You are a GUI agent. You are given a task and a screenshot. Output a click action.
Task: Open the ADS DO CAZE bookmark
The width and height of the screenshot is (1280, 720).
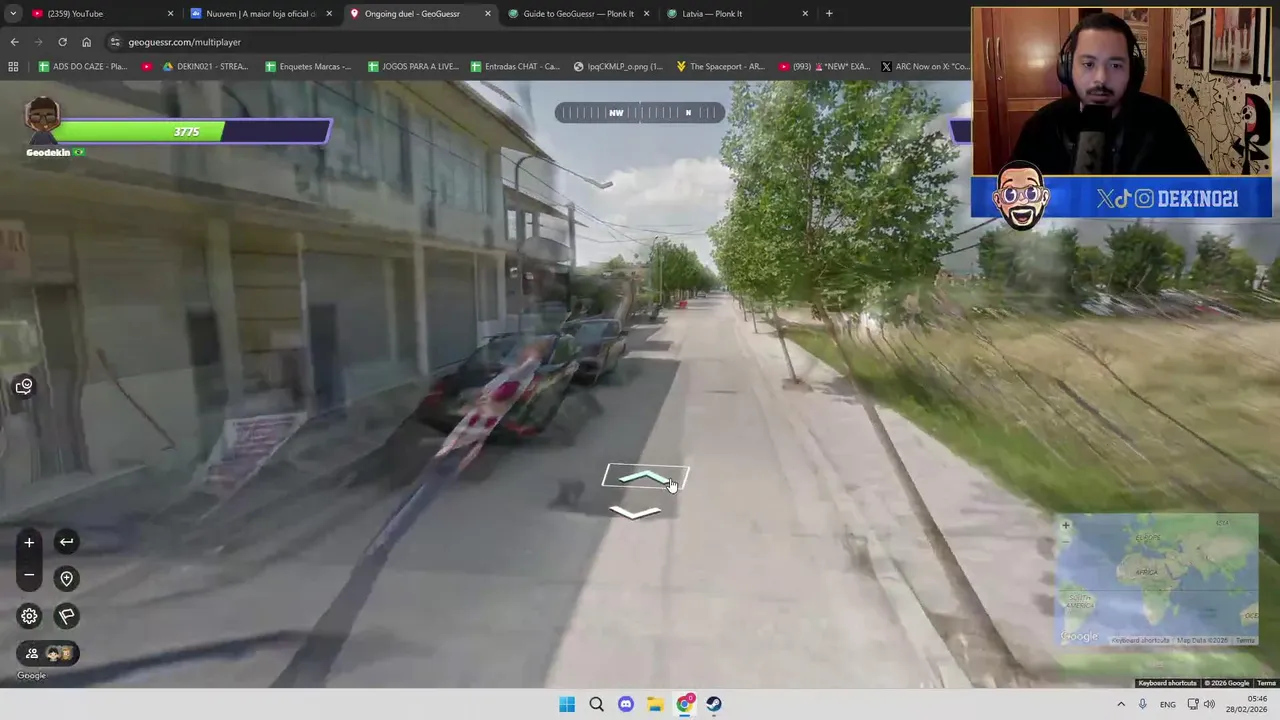pyautogui.click(x=83, y=67)
